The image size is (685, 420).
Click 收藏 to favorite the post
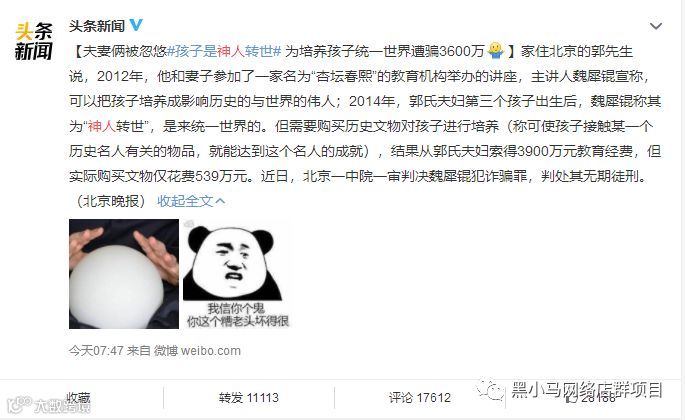78,398
